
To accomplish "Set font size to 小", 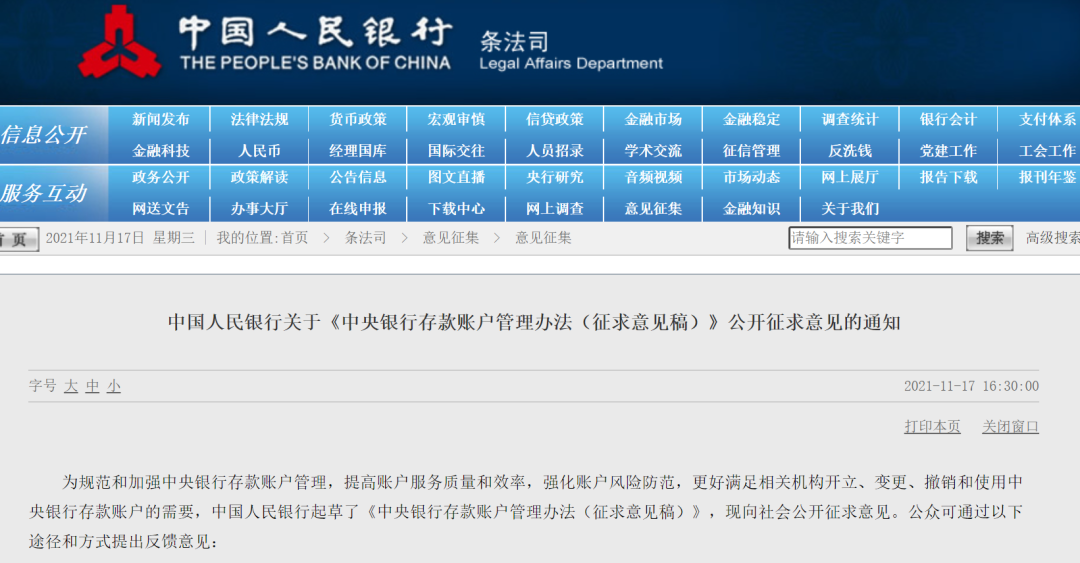I will tap(114, 386).
